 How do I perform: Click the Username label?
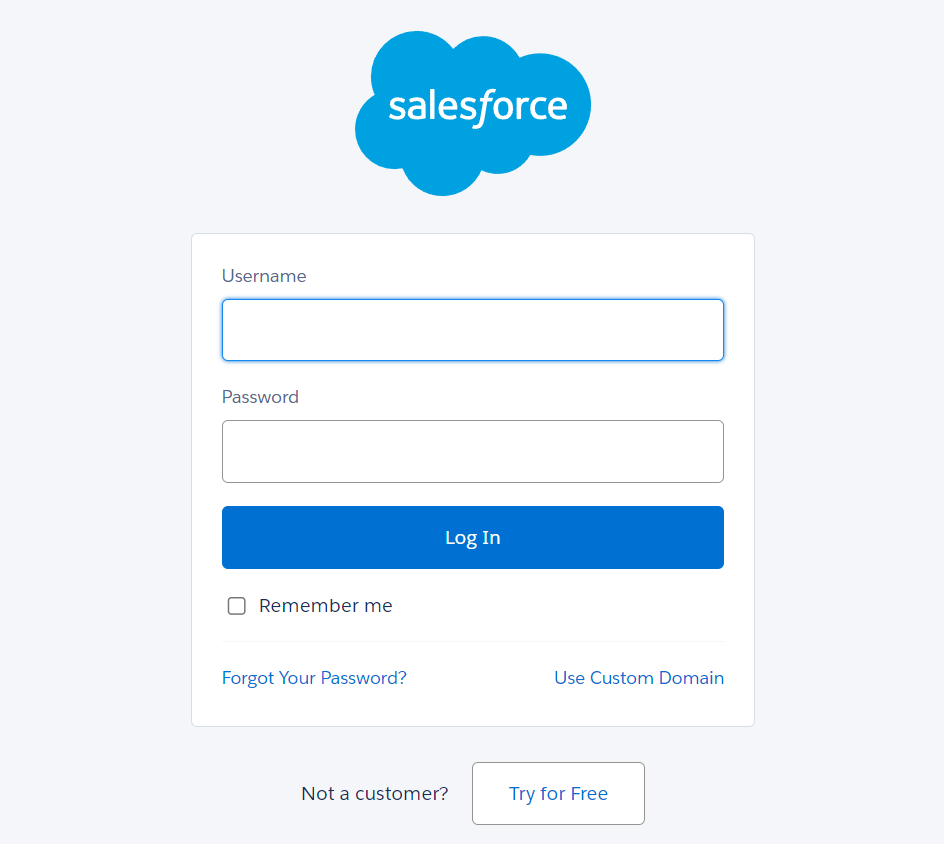click(x=263, y=276)
